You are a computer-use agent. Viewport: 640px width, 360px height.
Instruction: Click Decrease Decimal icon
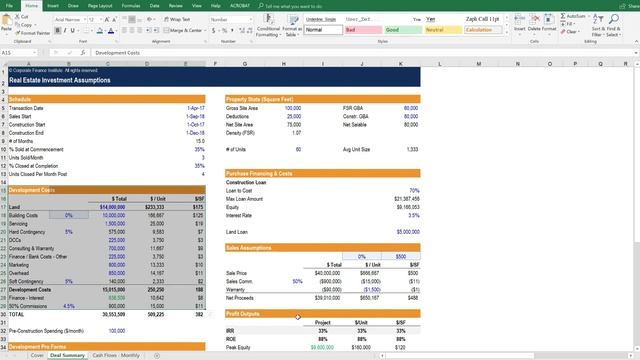(249, 31)
